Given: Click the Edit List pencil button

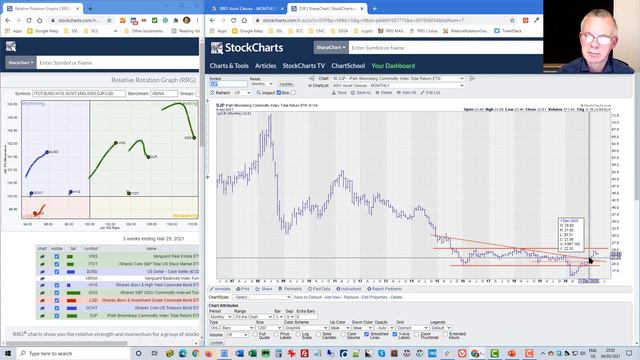Looking at the screenshot, I should [430, 93].
